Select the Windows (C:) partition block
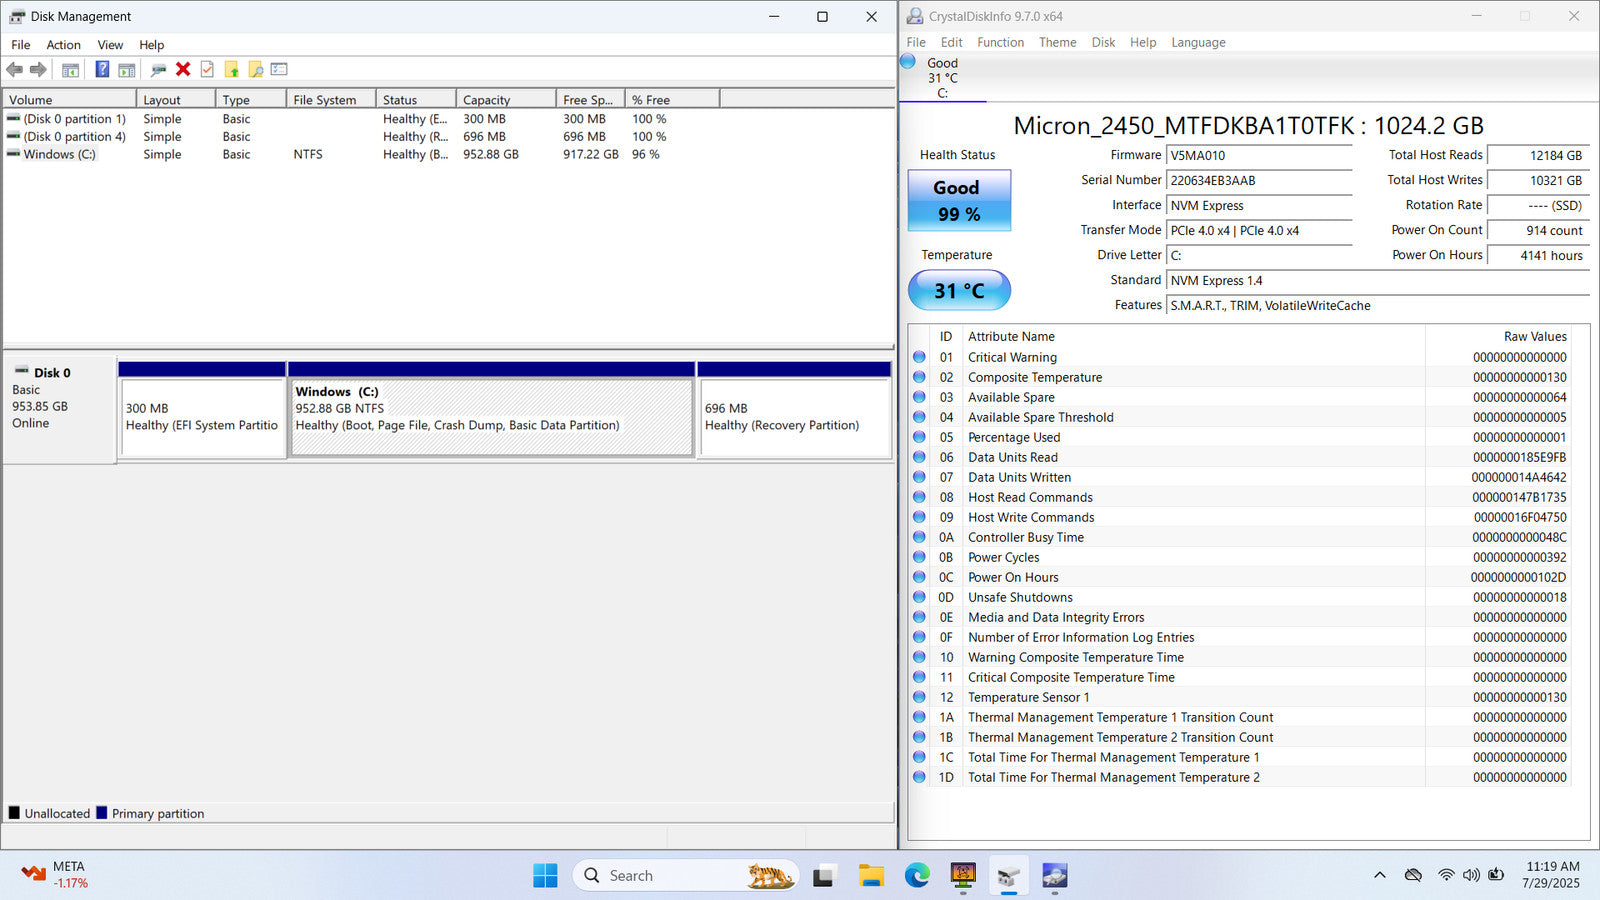The height and width of the screenshot is (900, 1600). click(491, 418)
